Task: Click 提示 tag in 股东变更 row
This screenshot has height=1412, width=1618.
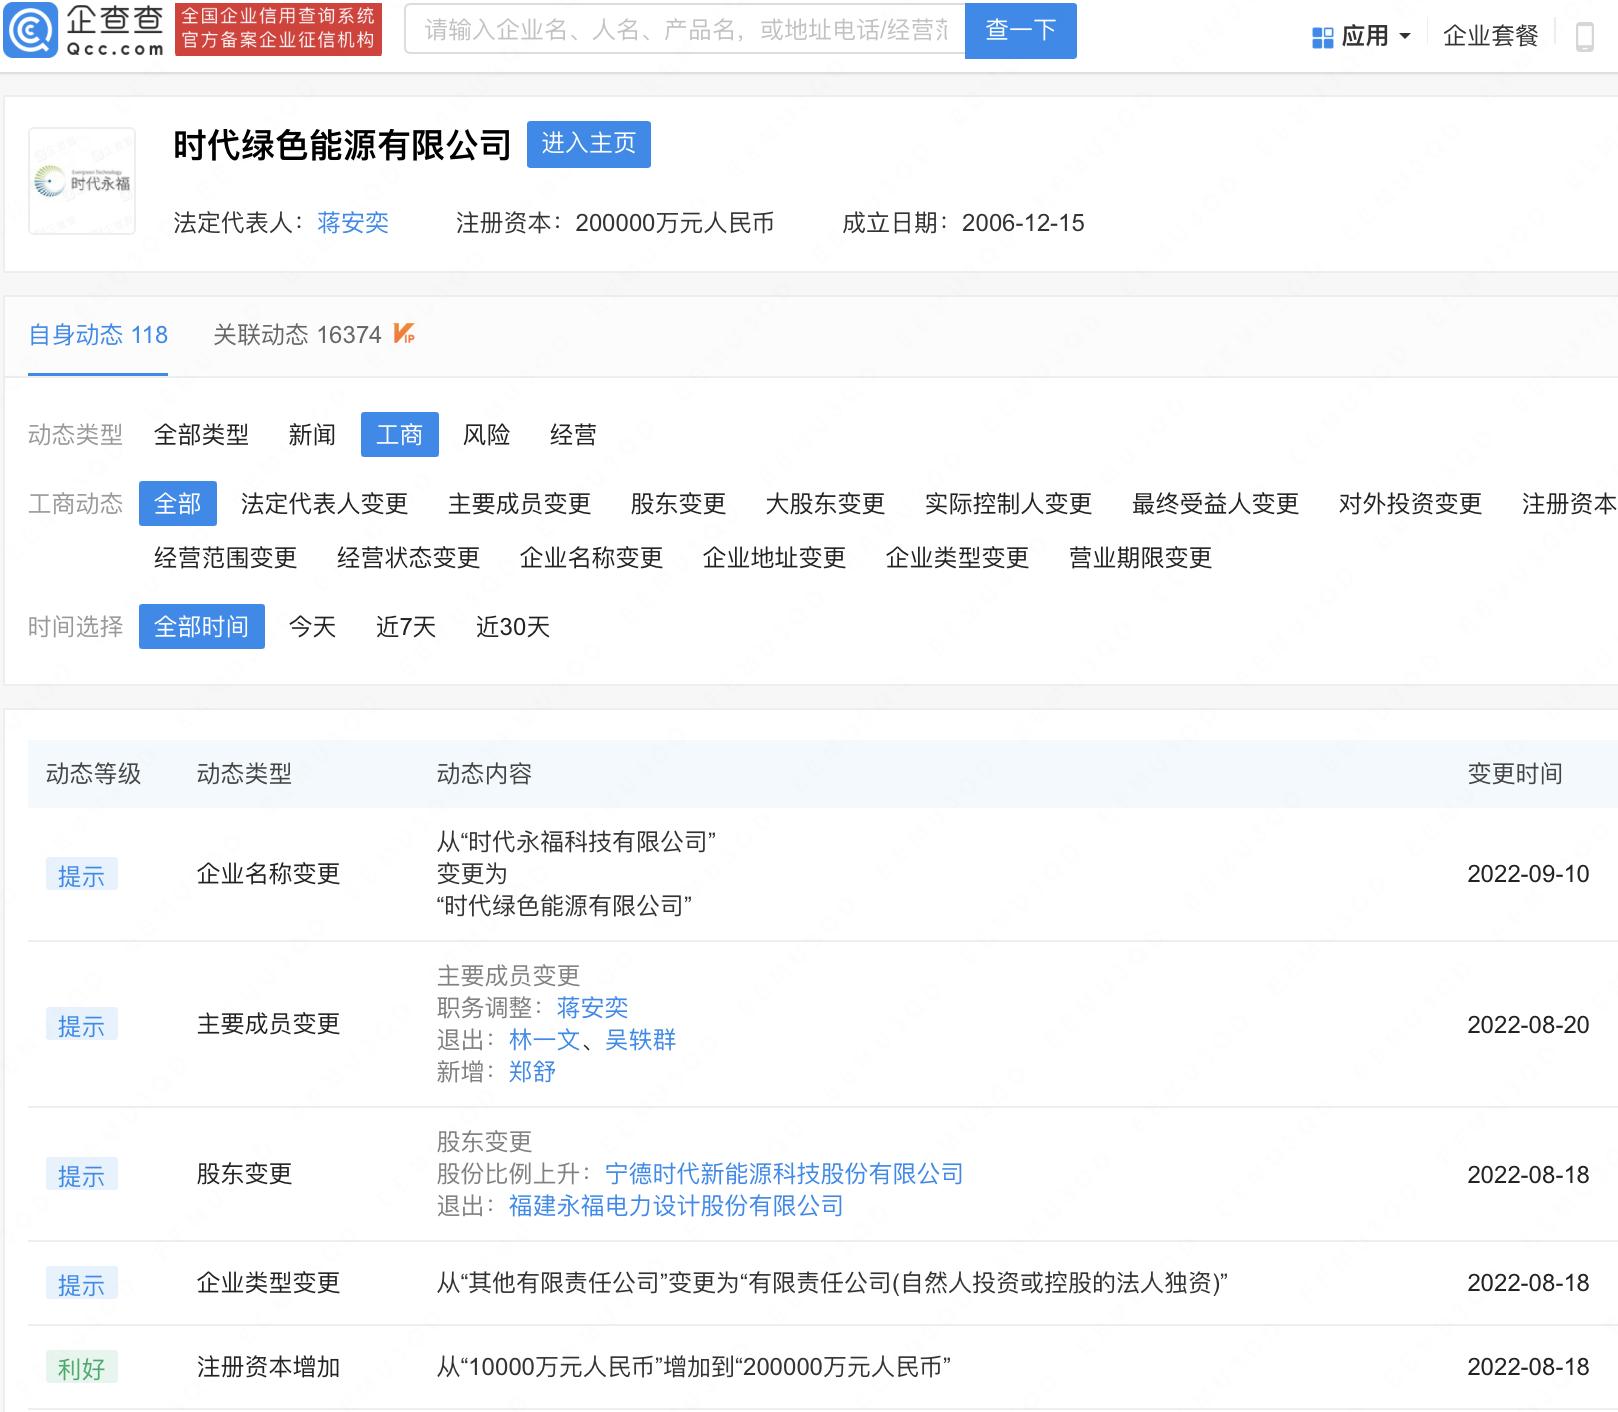Action: (x=82, y=1175)
